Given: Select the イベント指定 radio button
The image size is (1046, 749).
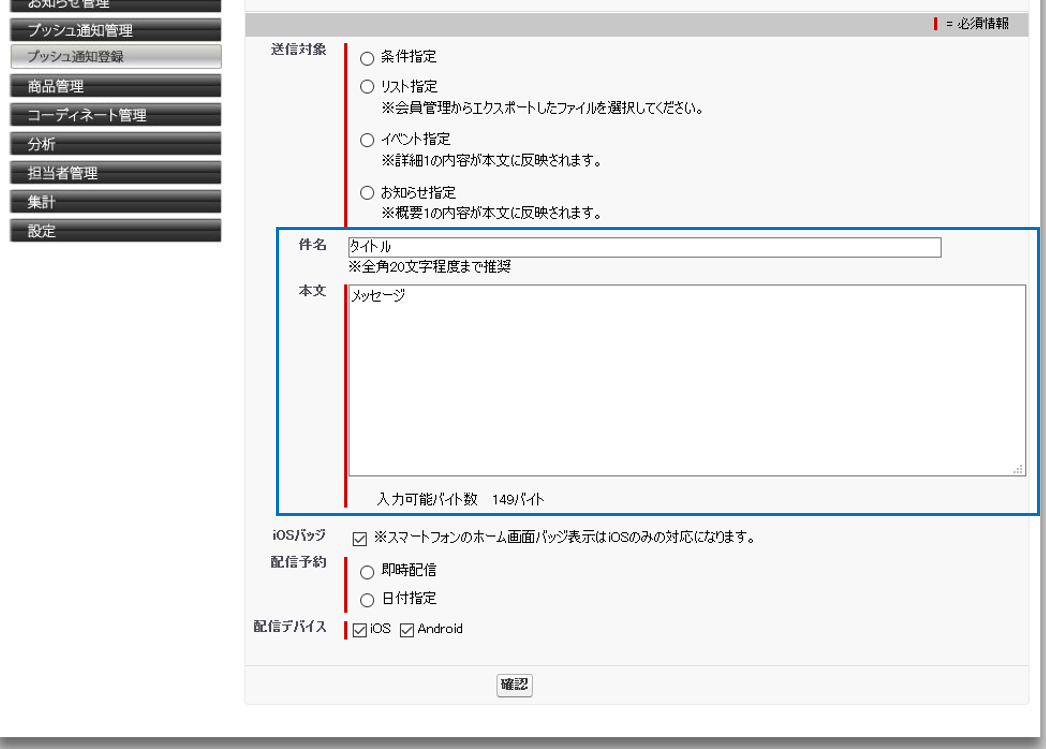Looking at the screenshot, I should click(367, 140).
